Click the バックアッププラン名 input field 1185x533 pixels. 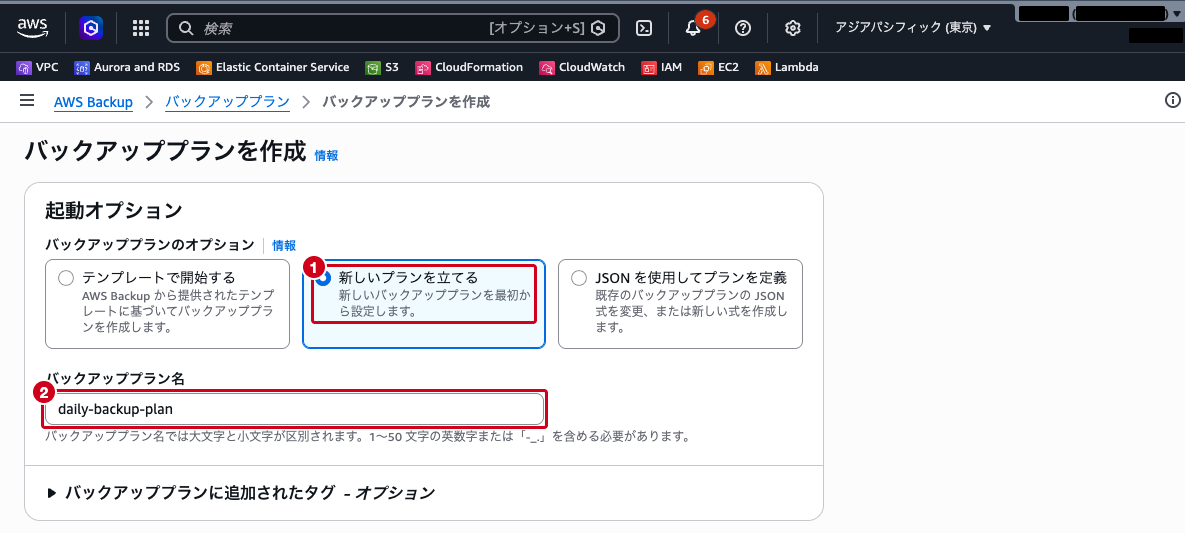coord(295,409)
